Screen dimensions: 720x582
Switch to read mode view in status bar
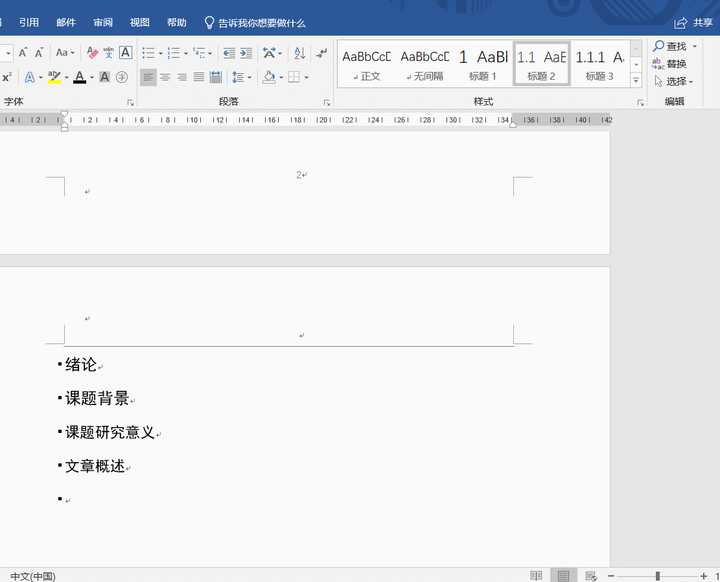(536, 575)
